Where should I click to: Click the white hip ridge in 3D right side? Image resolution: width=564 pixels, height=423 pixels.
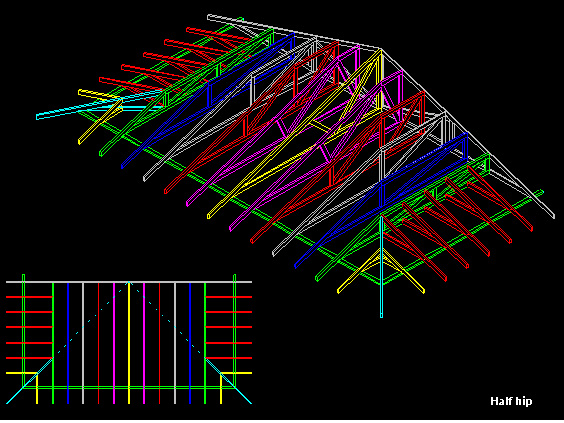[468, 132]
